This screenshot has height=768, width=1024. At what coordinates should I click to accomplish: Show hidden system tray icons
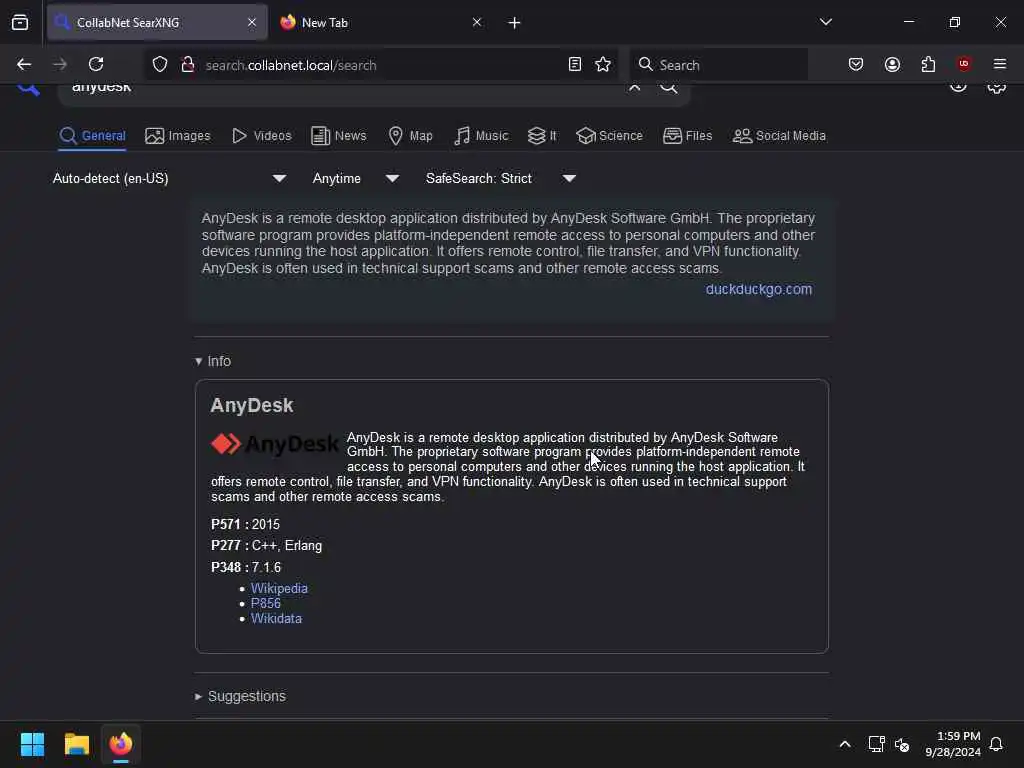coord(844,744)
